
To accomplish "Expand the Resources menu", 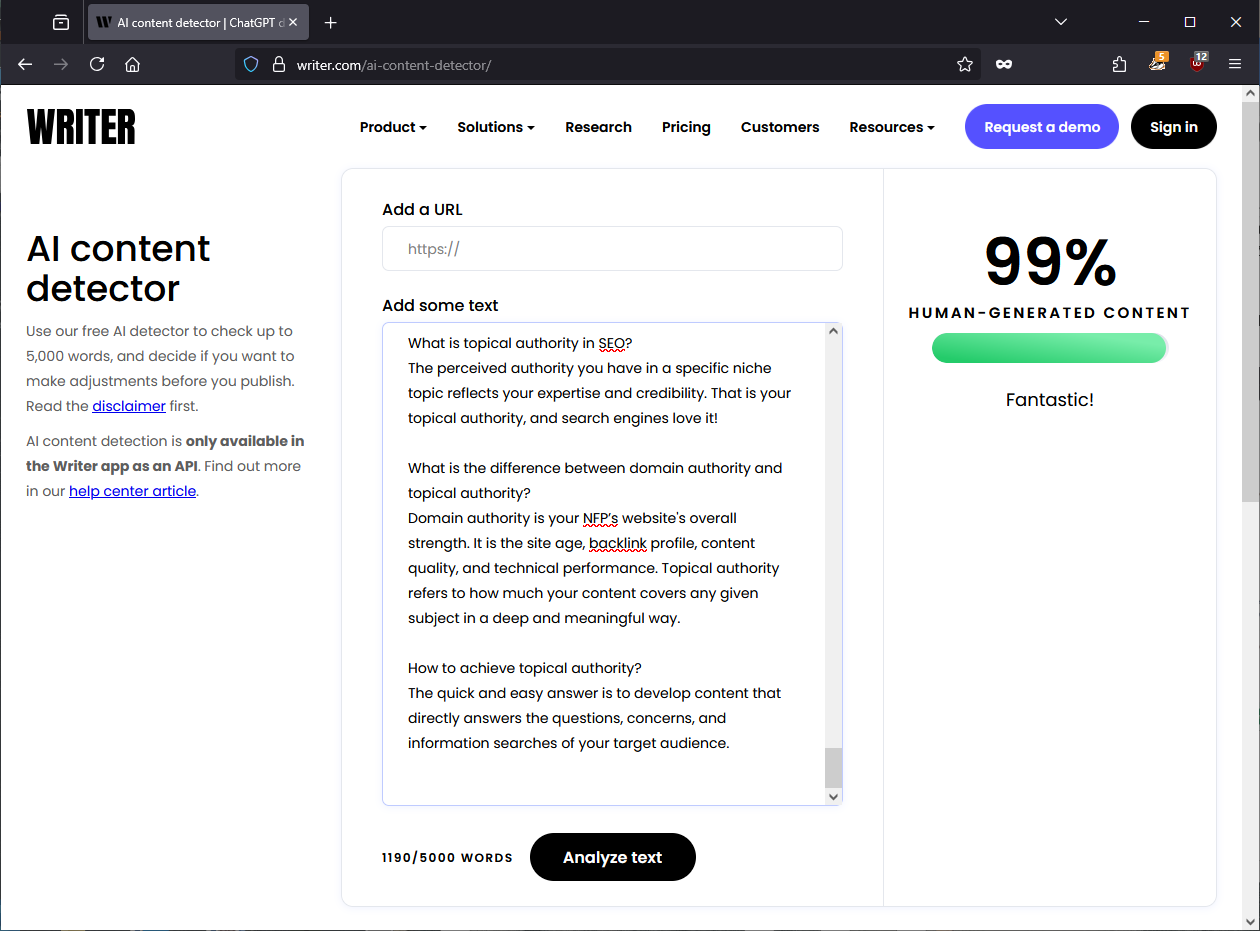I will 892,127.
